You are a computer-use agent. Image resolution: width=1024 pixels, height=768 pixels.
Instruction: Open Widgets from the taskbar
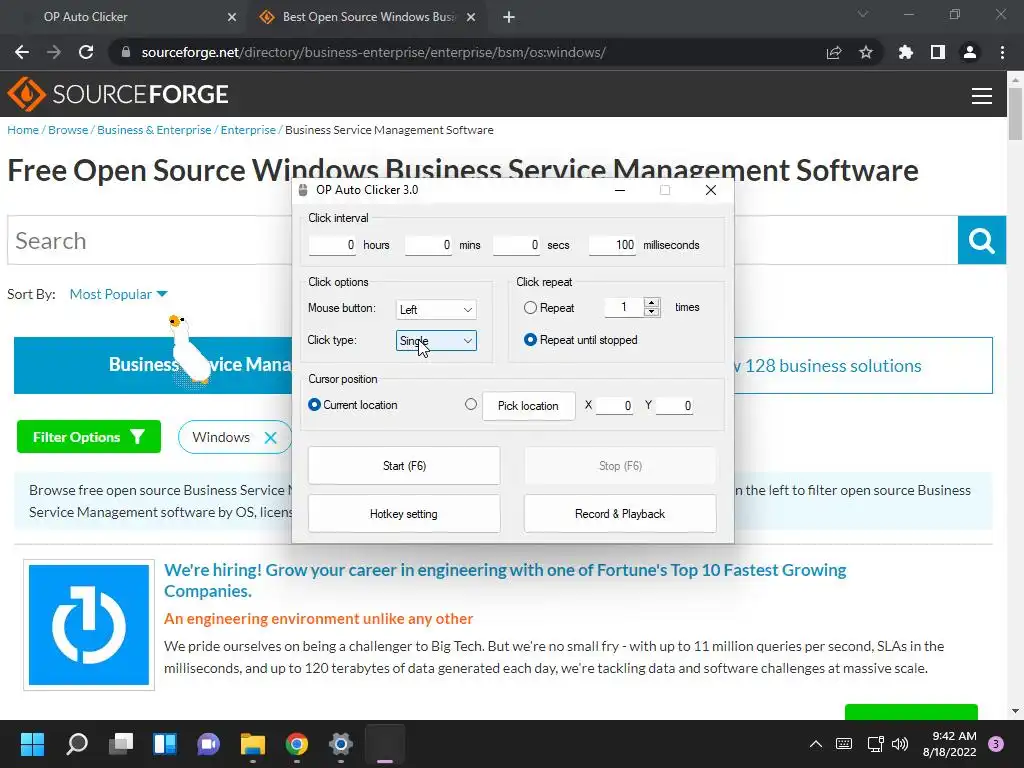(165, 744)
